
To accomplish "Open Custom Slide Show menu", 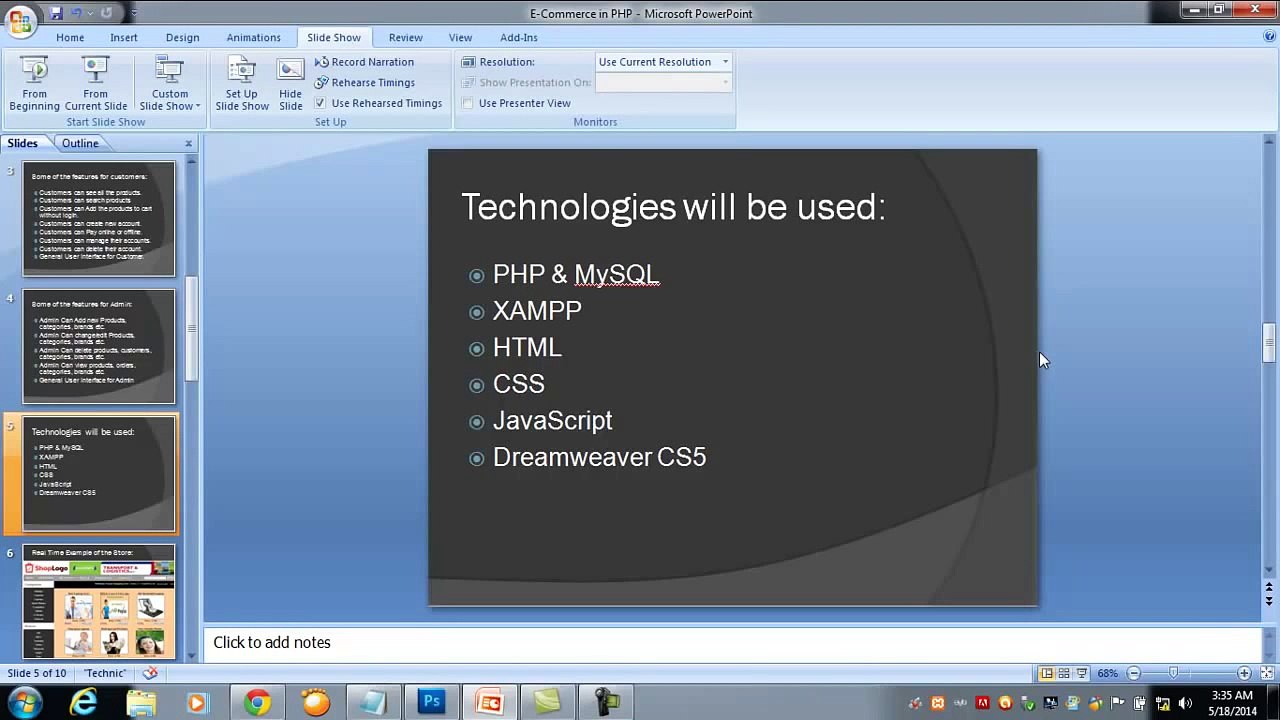I will [x=169, y=83].
